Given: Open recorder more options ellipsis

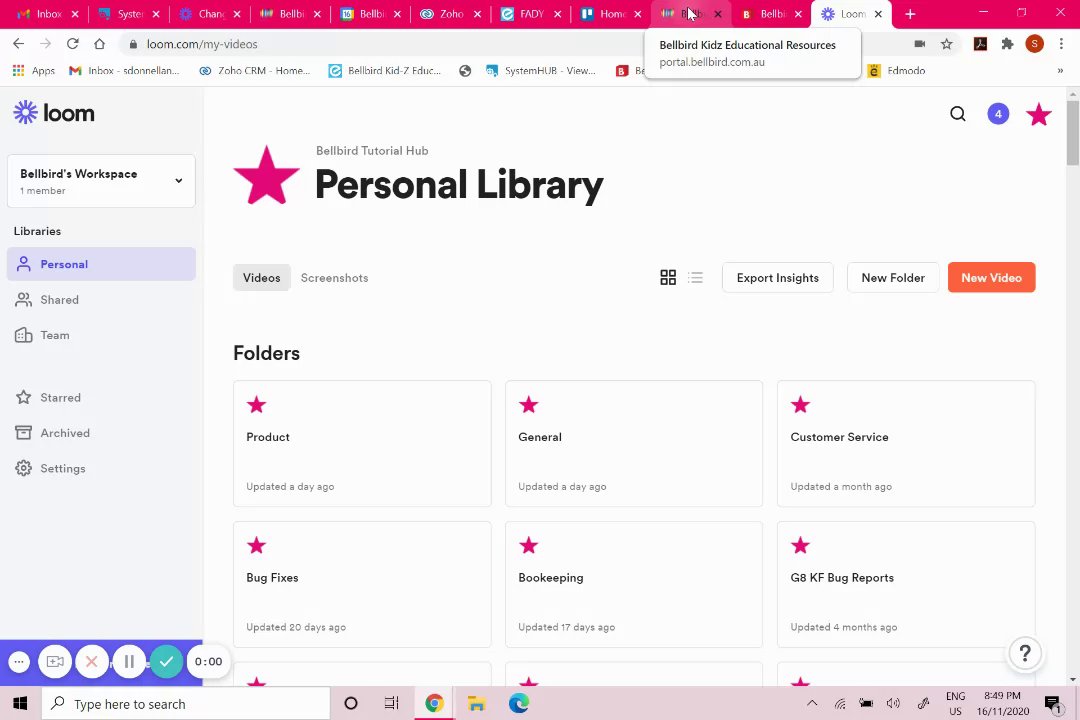Looking at the screenshot, I should click(x=19, y=661).
